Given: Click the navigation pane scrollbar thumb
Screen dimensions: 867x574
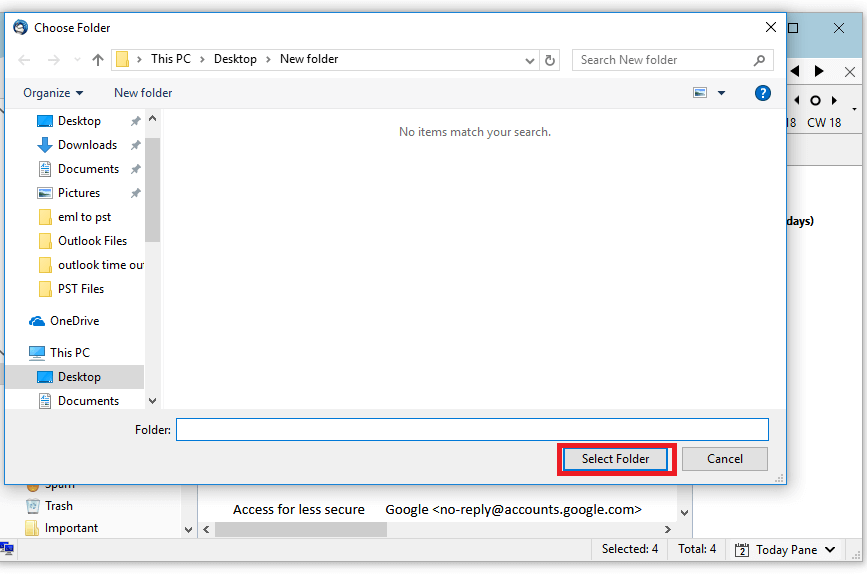Looking at the screenshot, I should pos(153,190).
